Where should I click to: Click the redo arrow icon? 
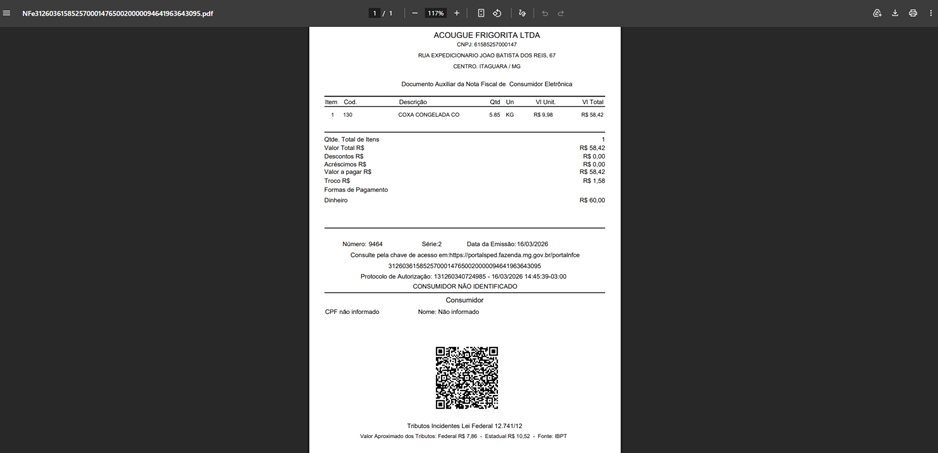pos(561,13)
